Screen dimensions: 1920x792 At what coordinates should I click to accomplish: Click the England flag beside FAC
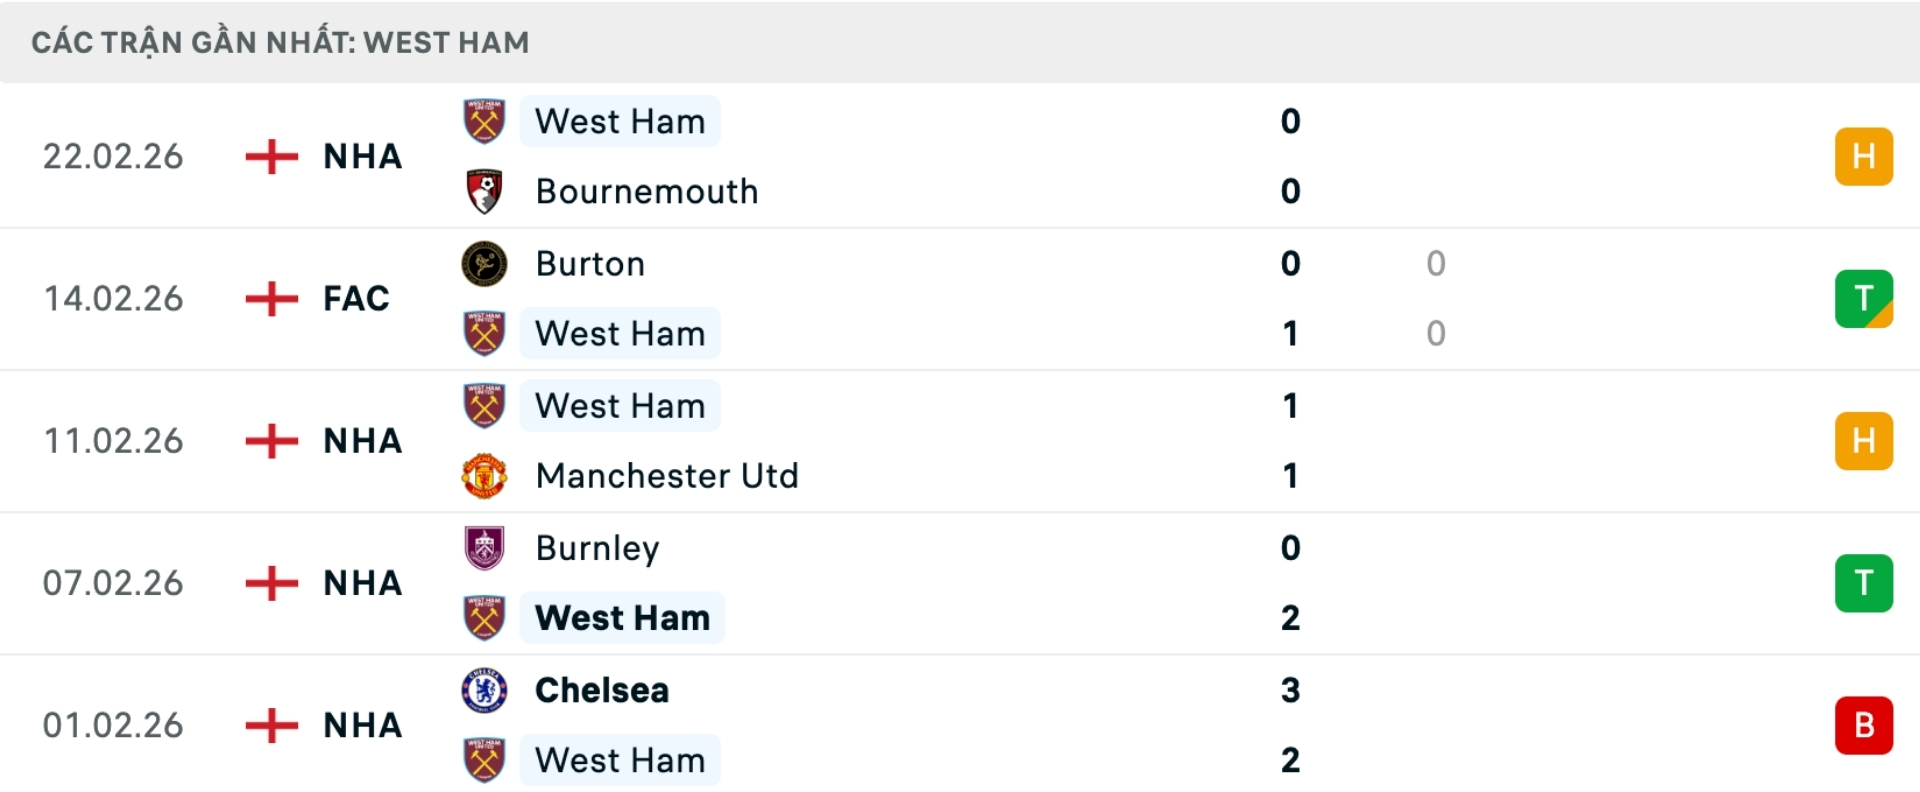coord(270,298)
